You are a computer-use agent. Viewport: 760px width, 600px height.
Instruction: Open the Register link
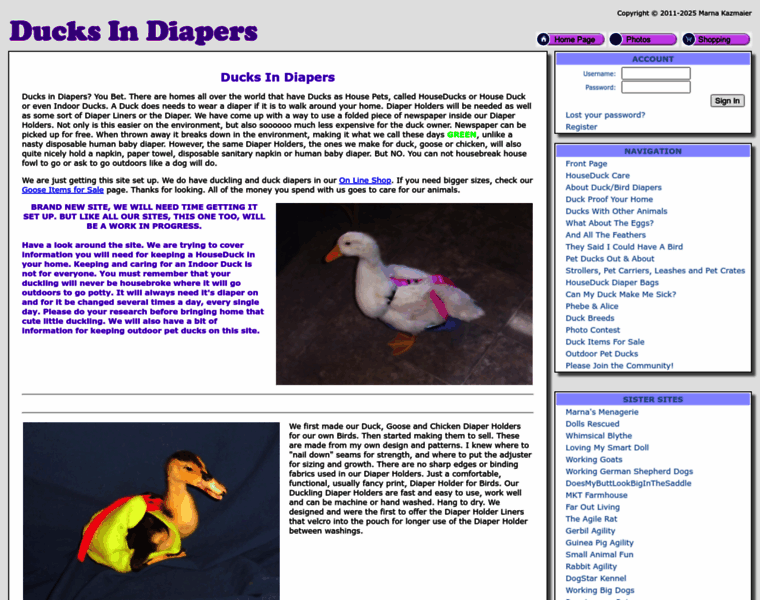click(x=581, y=127)
